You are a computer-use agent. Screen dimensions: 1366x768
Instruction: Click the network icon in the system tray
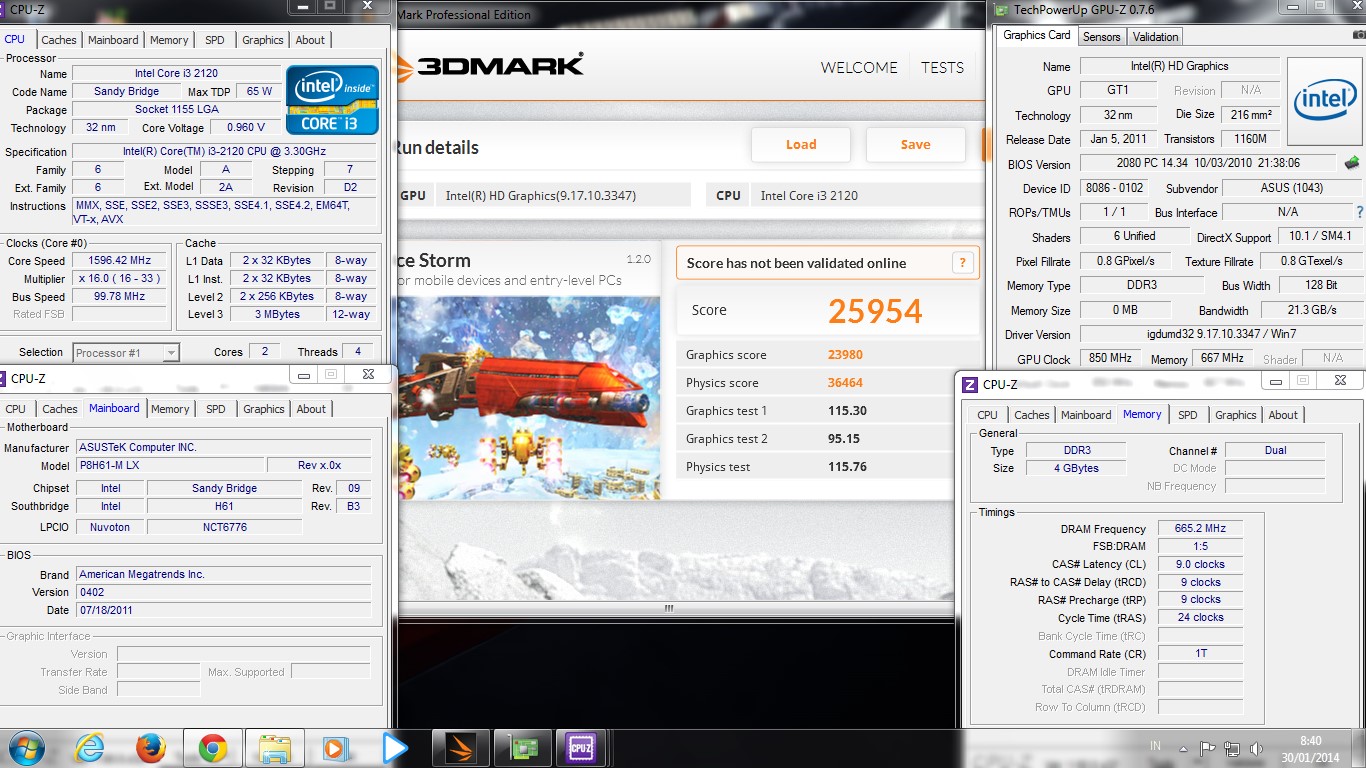pos(1232,748)
